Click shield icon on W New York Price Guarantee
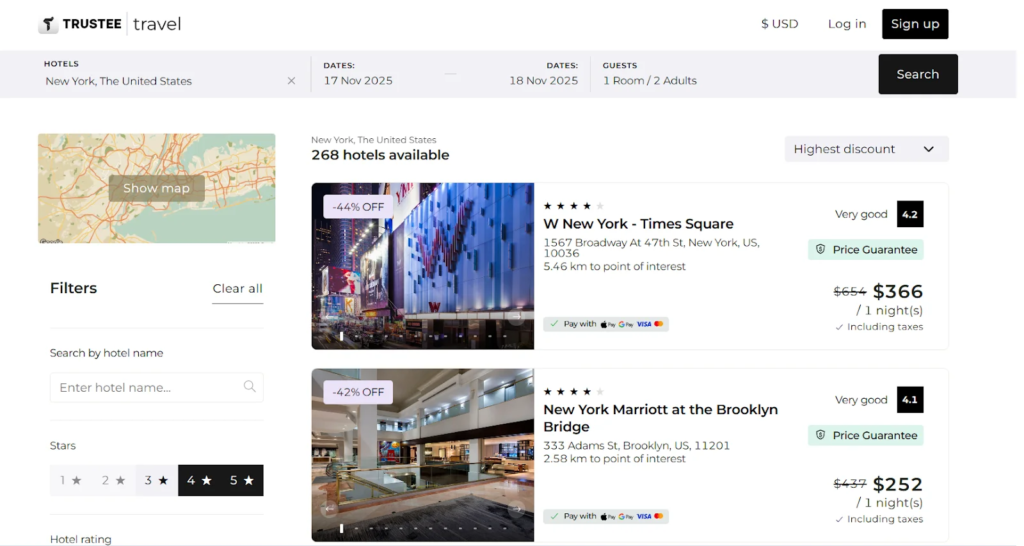This screenshot has height=546, width=1024. coord(821,250)
